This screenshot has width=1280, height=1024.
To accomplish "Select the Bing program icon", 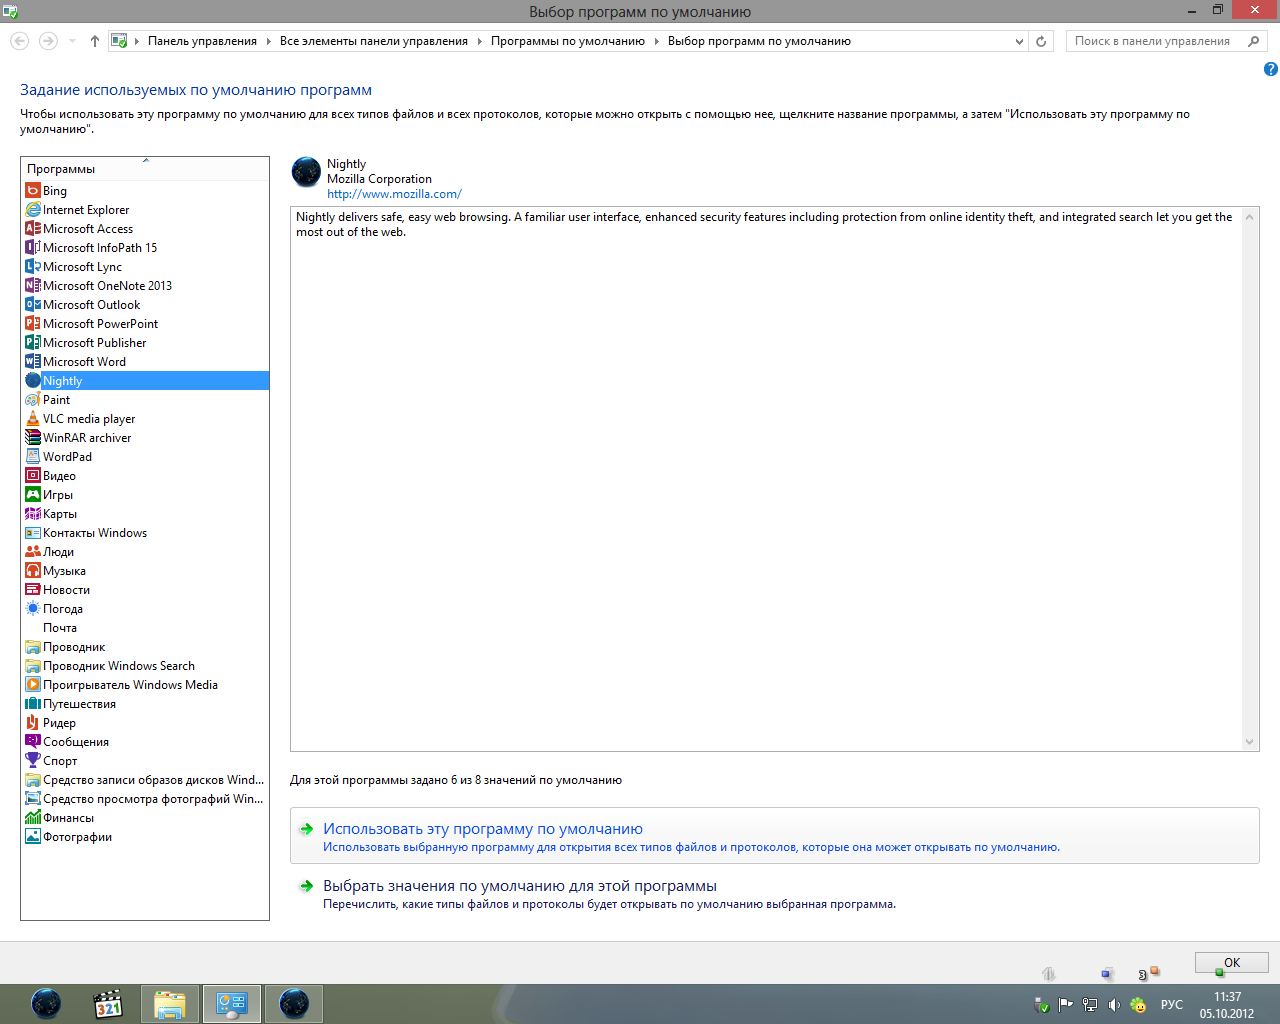I will point(33,191).
